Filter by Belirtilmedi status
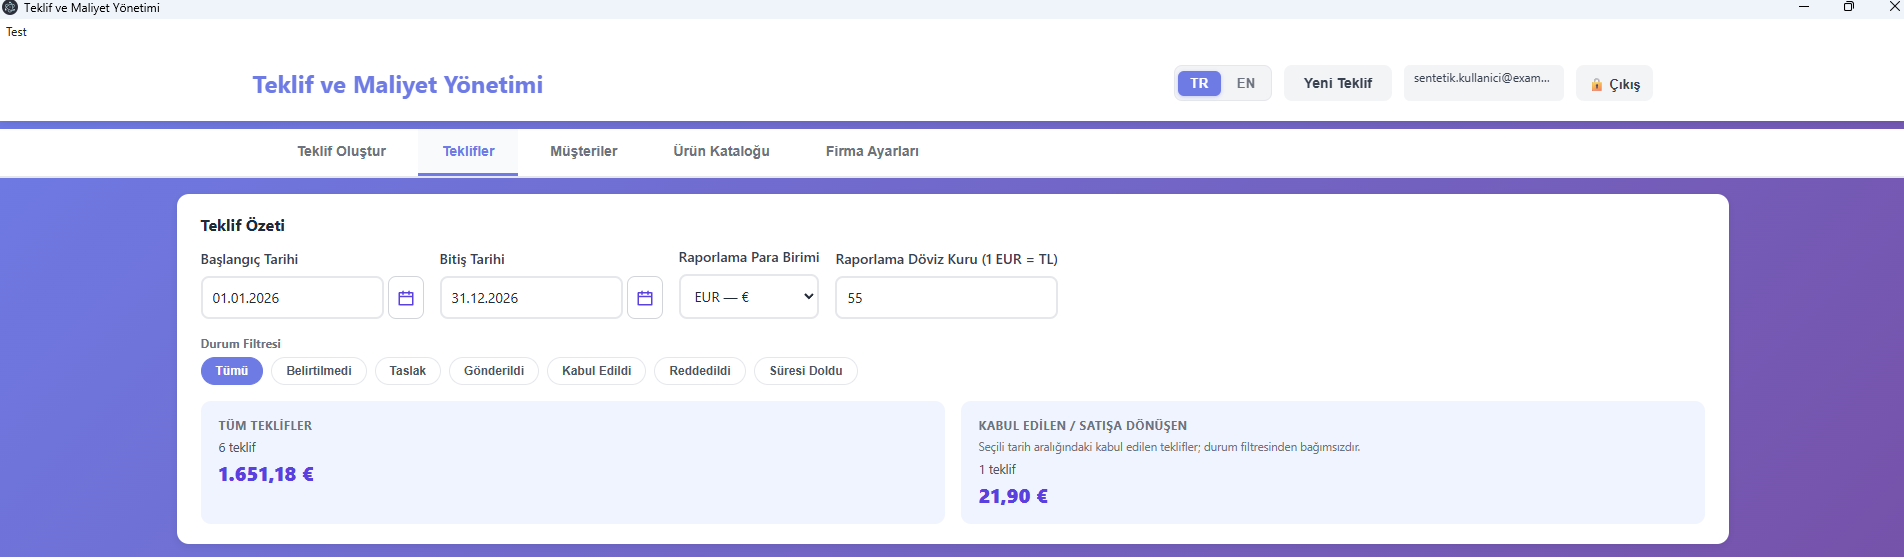 coord(319,371)
